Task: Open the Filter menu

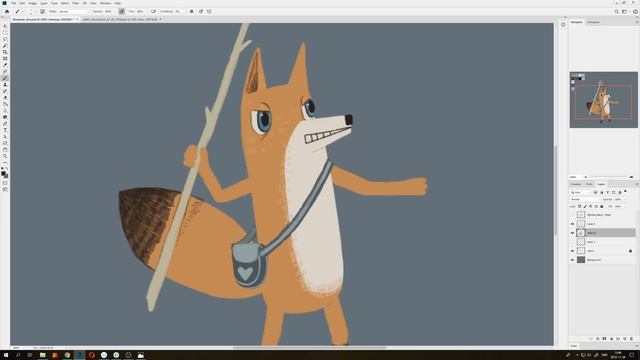Action: click(76, 3)
